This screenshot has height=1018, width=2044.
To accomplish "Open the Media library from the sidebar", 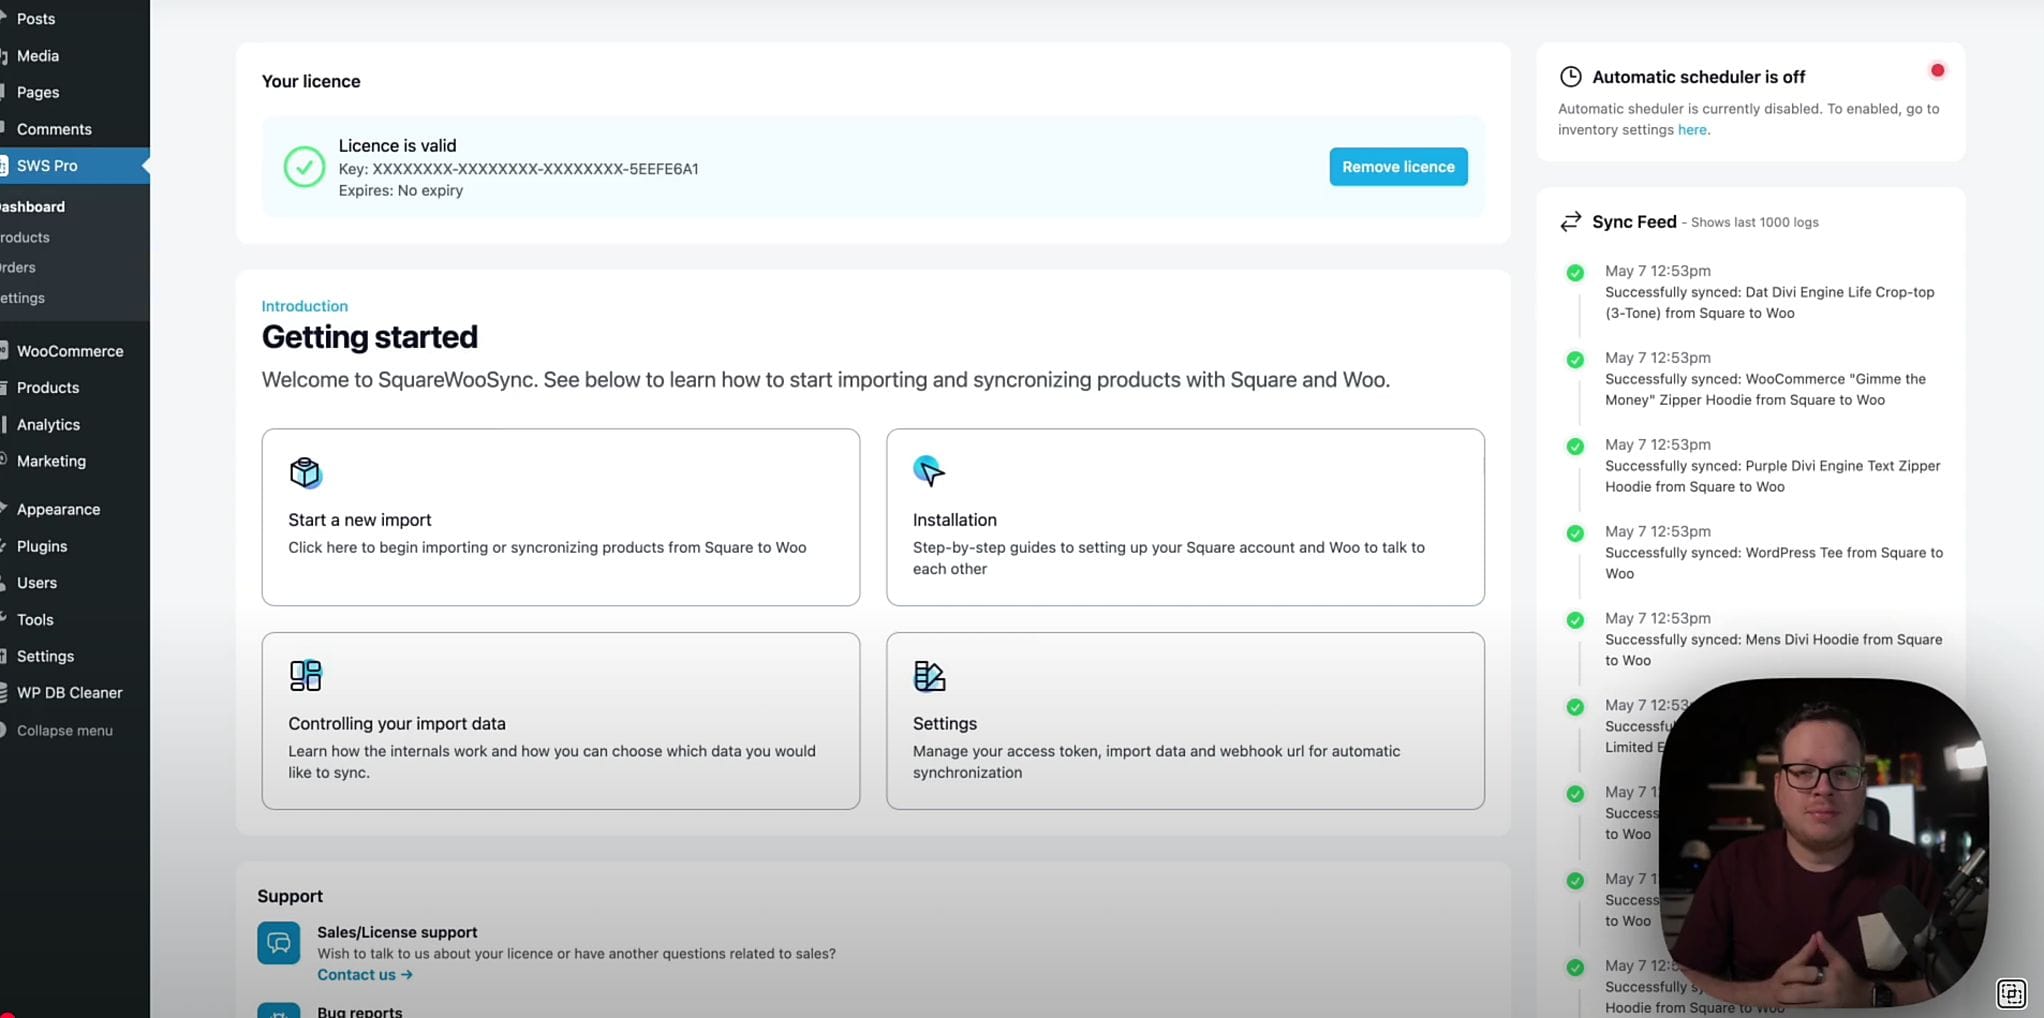I will [x=37, y=55].
